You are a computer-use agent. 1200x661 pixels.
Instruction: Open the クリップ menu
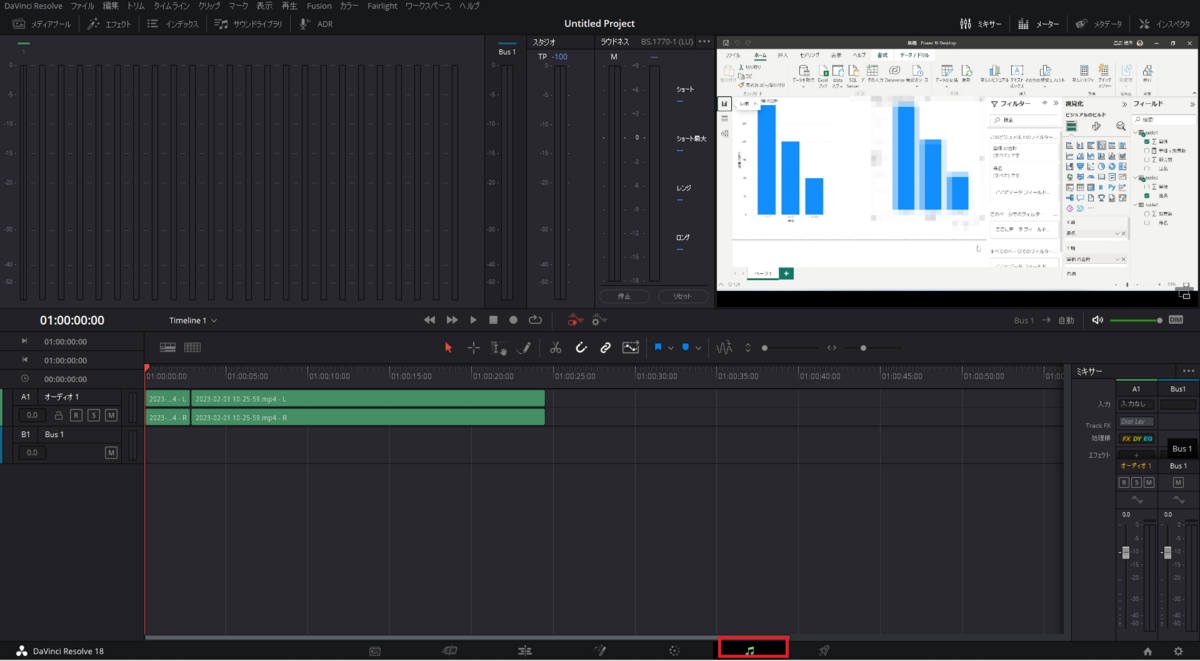pos(209,6)
